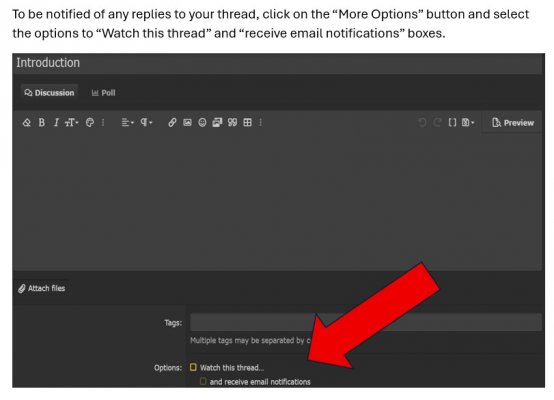Open the text color palette
The height and width of the screenshot is (400, 554).
click(90, 123)
